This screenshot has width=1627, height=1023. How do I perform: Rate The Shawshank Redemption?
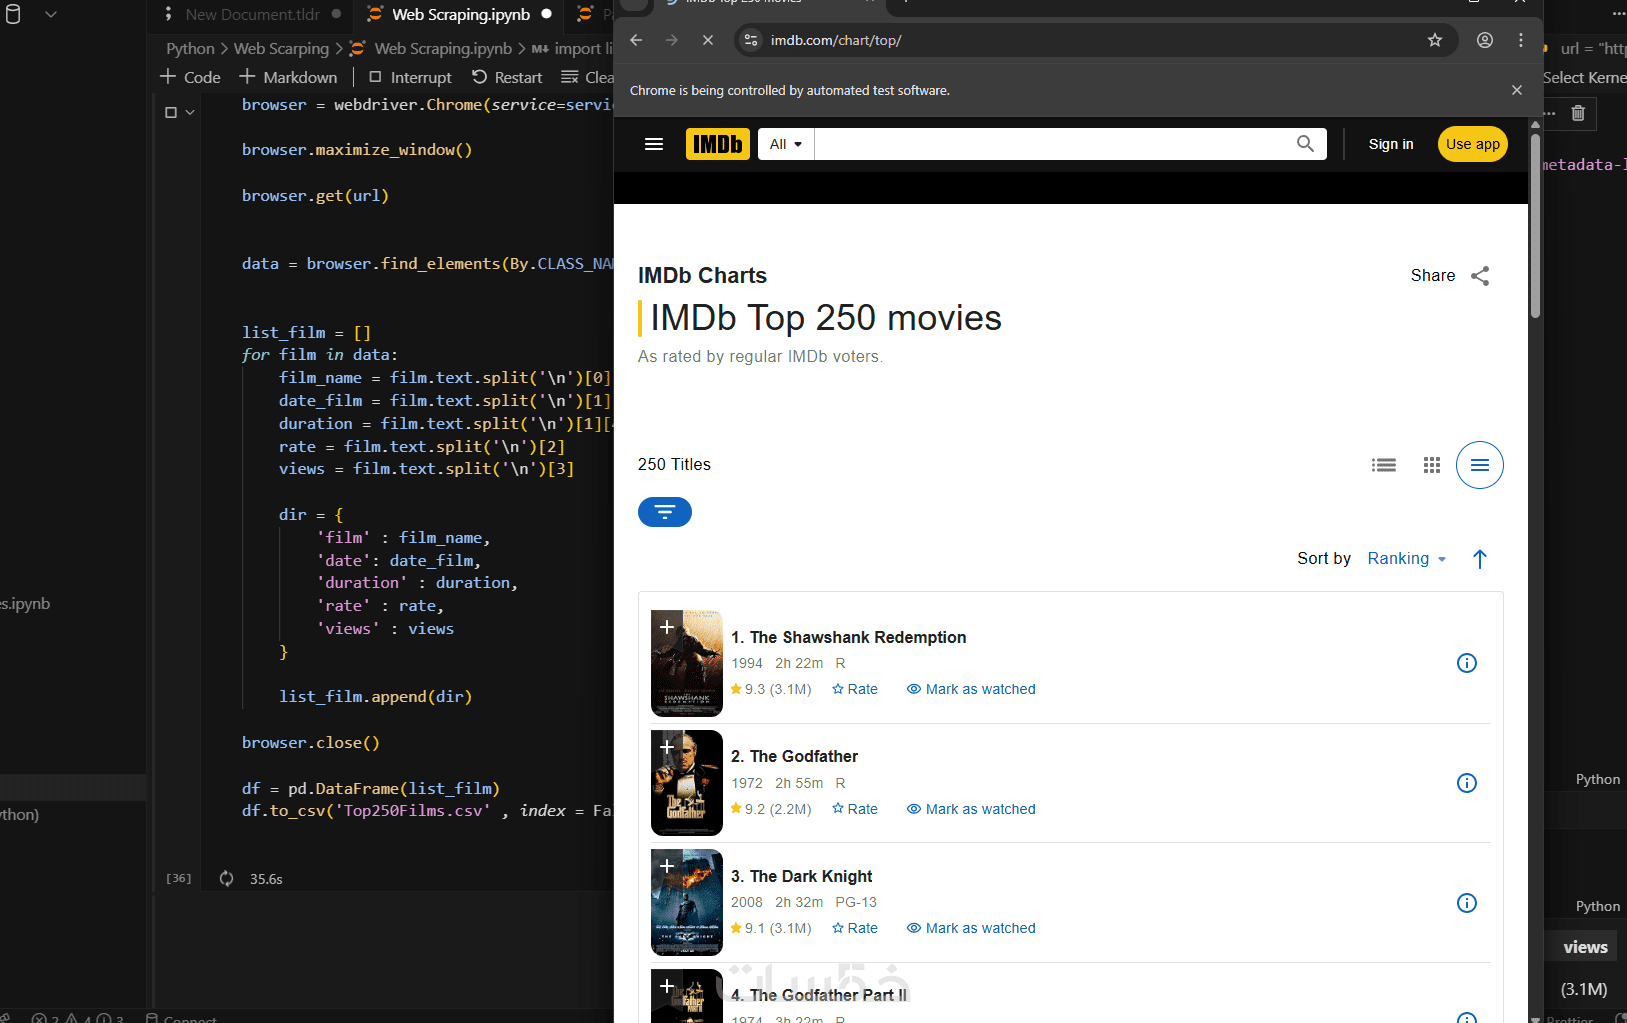[x=855, y=689]
